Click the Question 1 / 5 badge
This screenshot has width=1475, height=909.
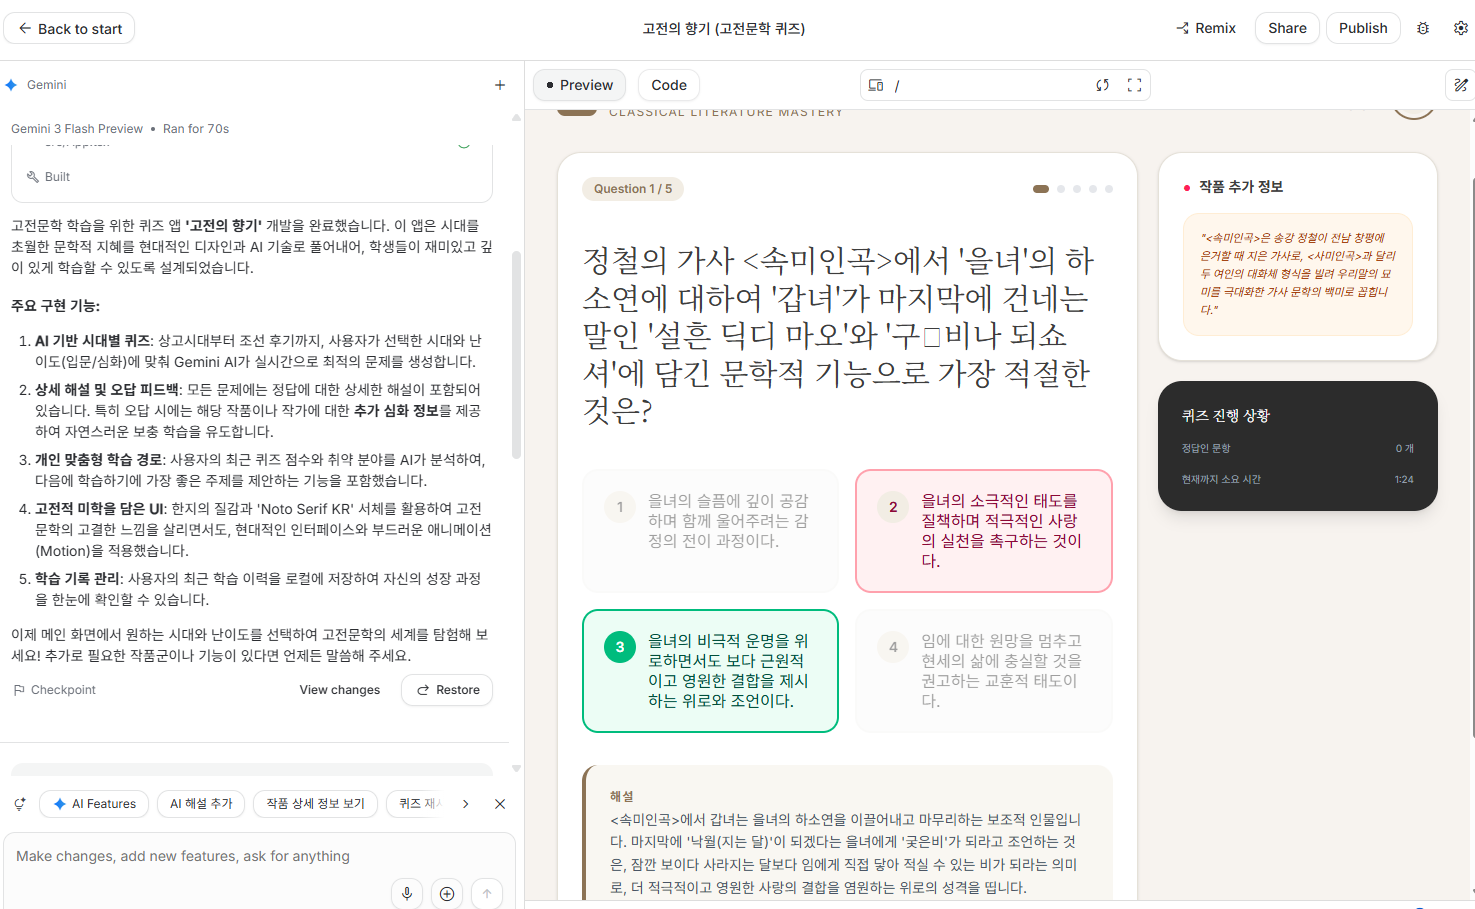click(633, 189)
